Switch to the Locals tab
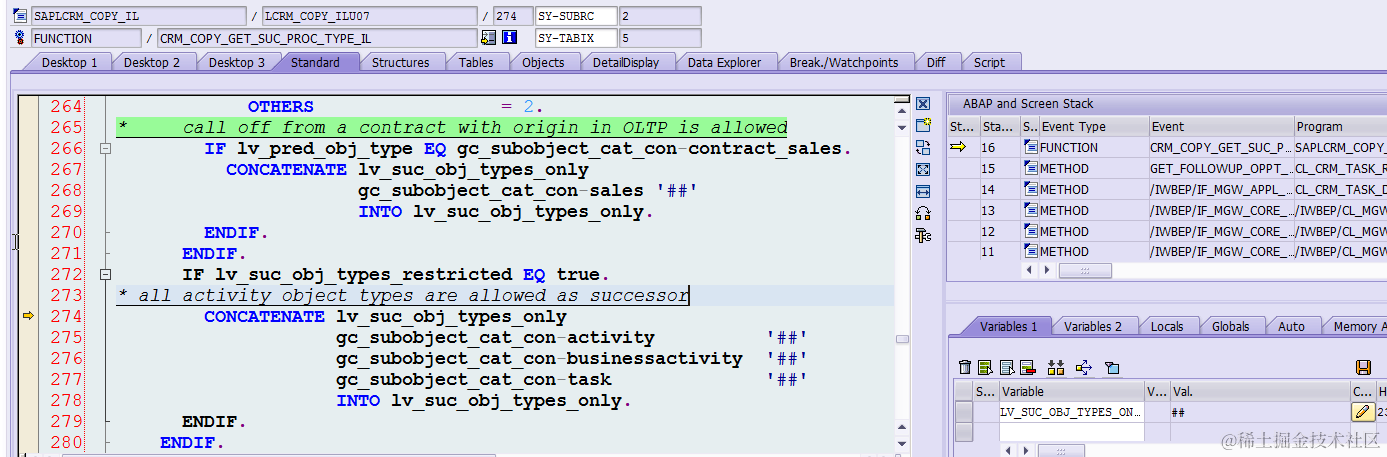This screenshot has width=1387, height=457. 1167,326
